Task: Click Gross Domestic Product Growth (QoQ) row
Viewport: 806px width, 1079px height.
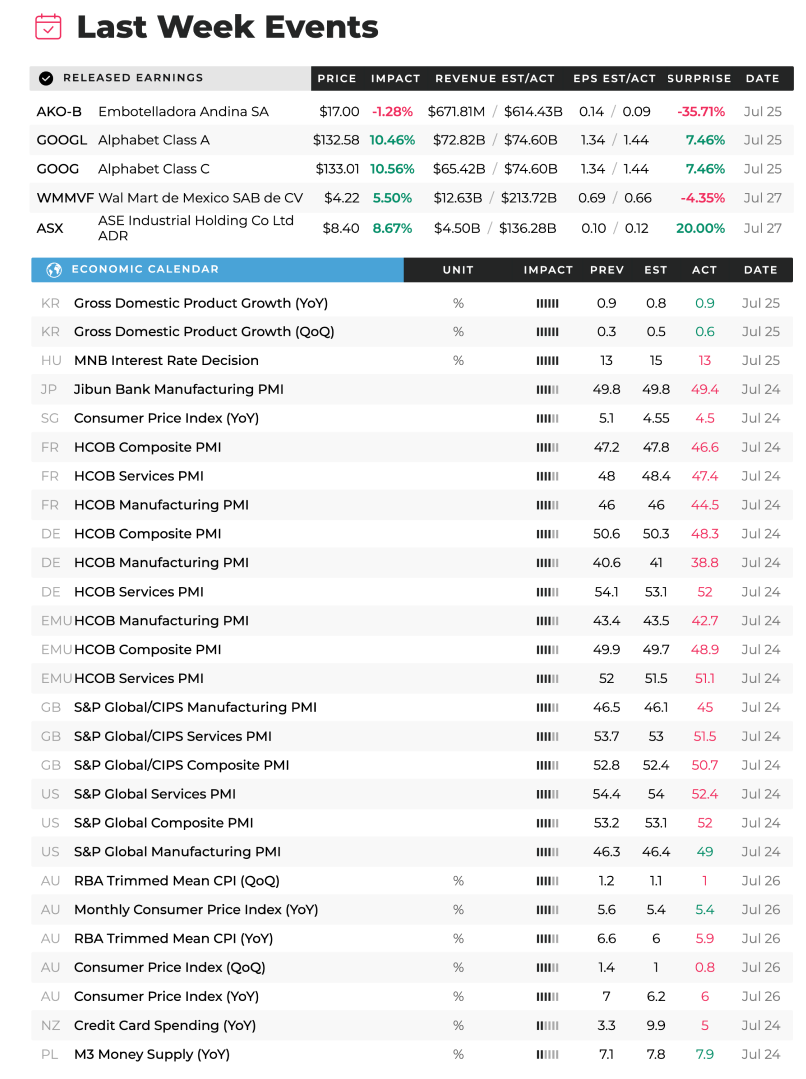Action: (x=412, y=332)
